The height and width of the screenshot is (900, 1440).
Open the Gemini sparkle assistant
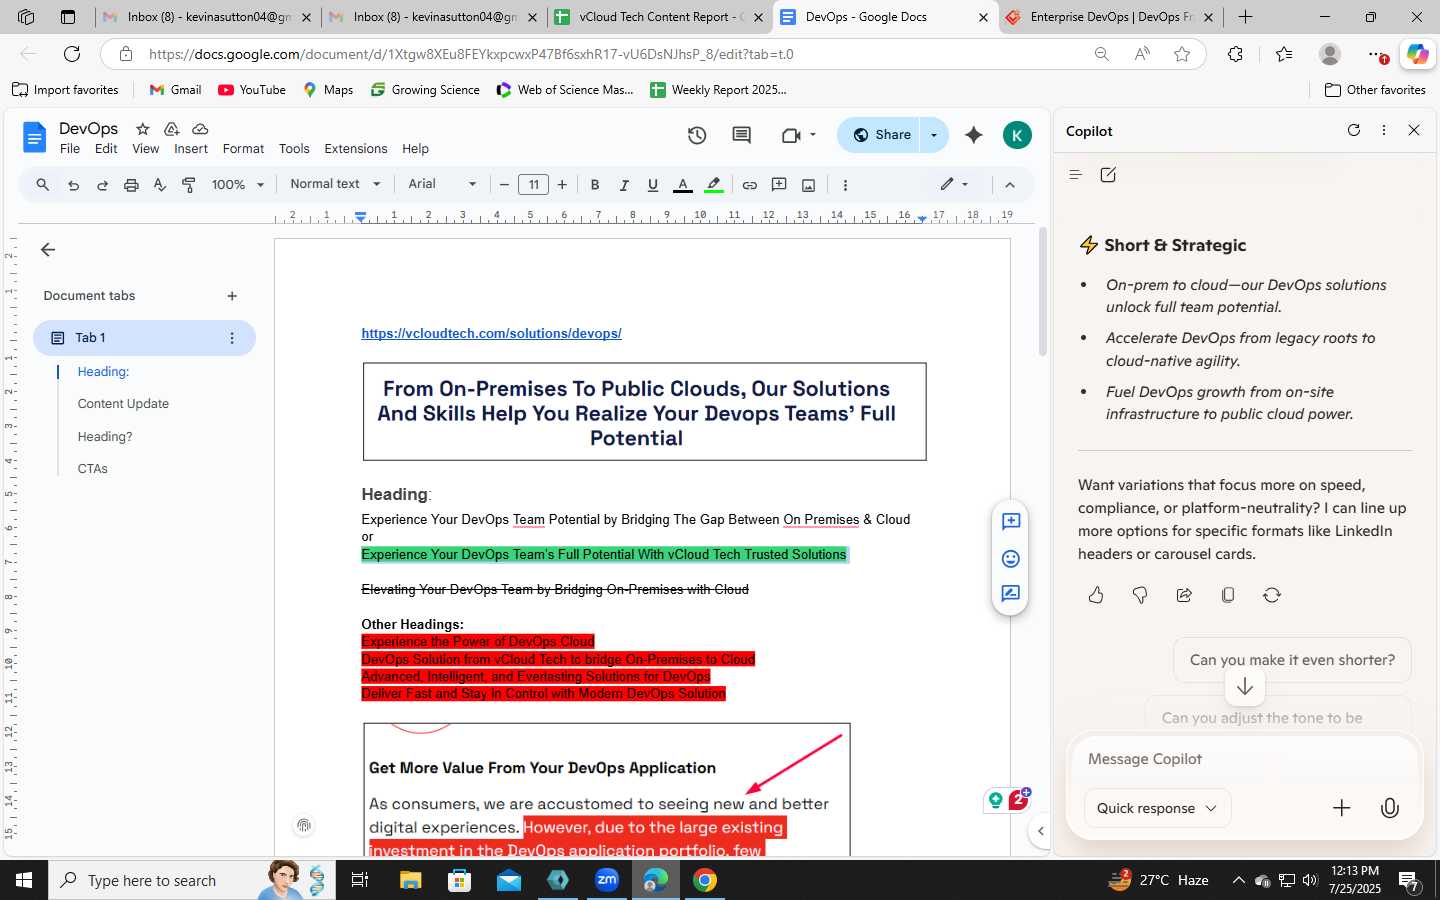[974, 135]
